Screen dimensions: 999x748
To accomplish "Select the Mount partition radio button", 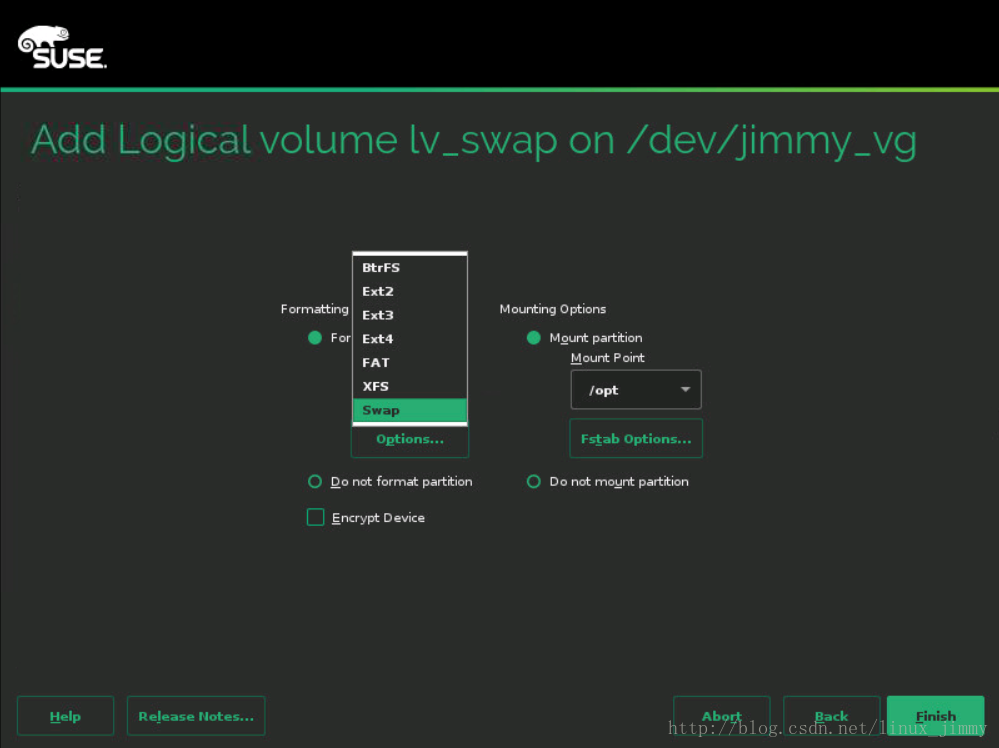I will [x=534, y=338].
